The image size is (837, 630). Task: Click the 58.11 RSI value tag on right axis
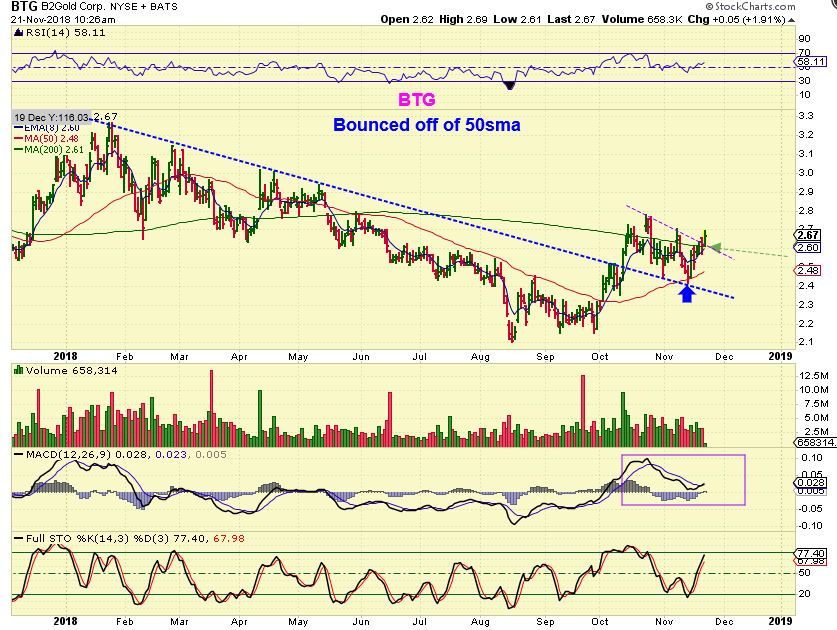pyautogui.click(x=811, y=62)
